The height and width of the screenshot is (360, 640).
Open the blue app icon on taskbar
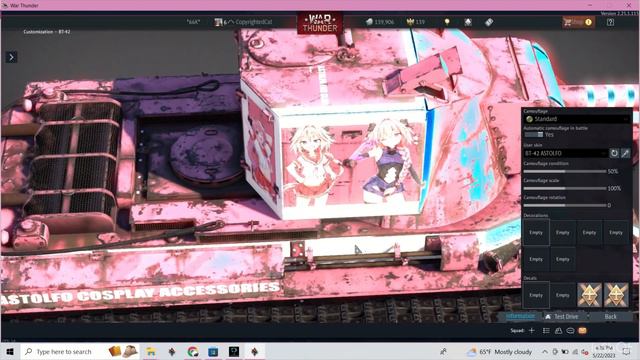tap(213, 351)
